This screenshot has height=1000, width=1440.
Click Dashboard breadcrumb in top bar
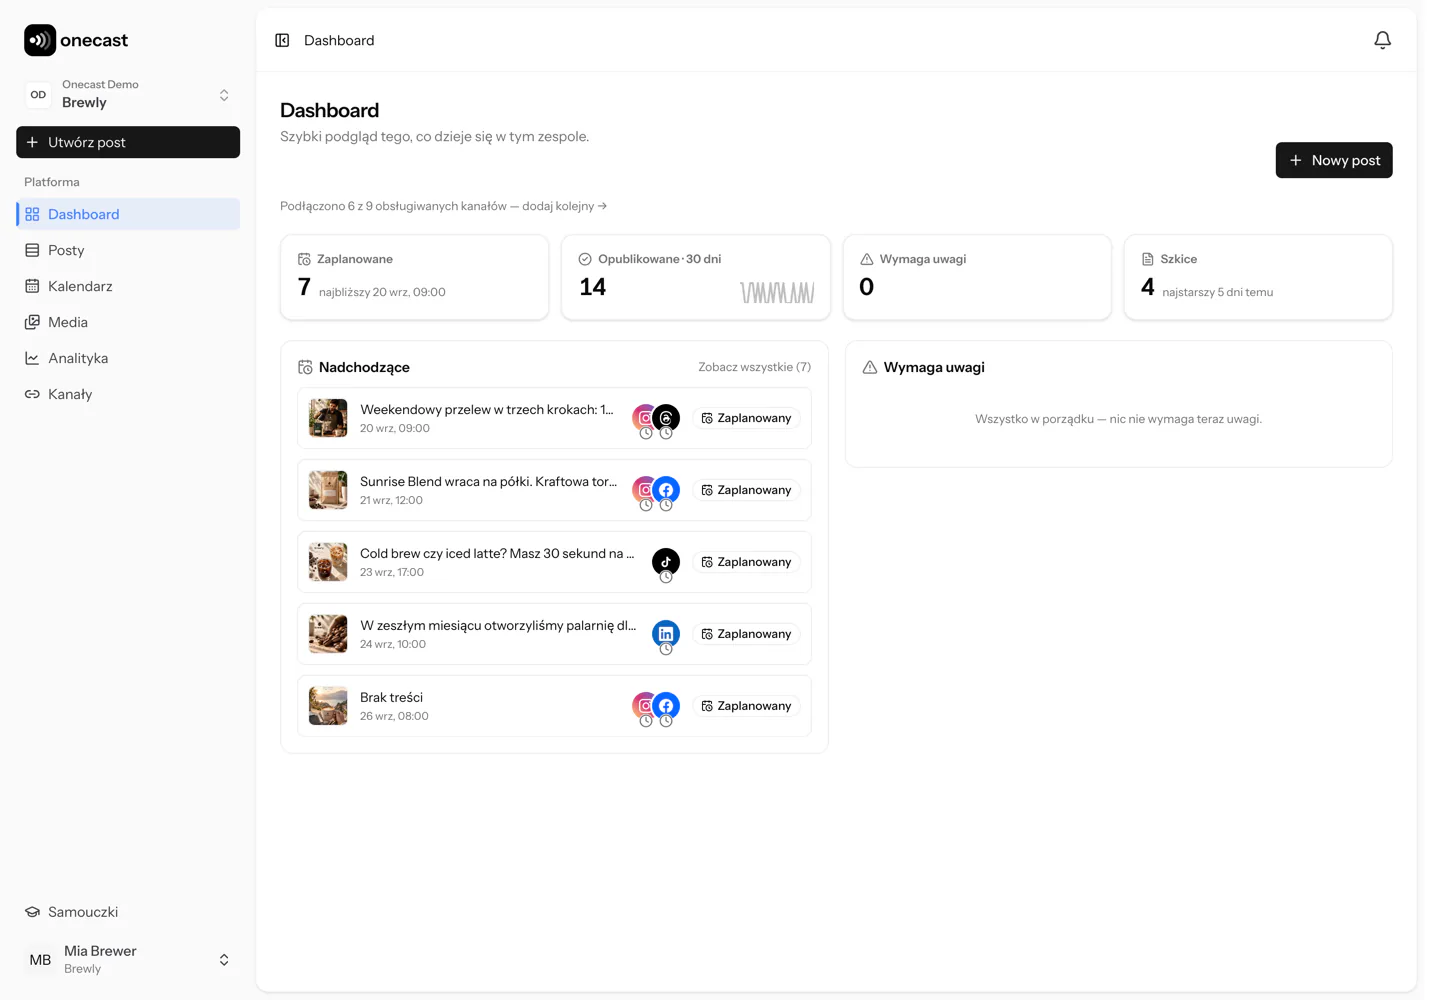click(339, 40)
